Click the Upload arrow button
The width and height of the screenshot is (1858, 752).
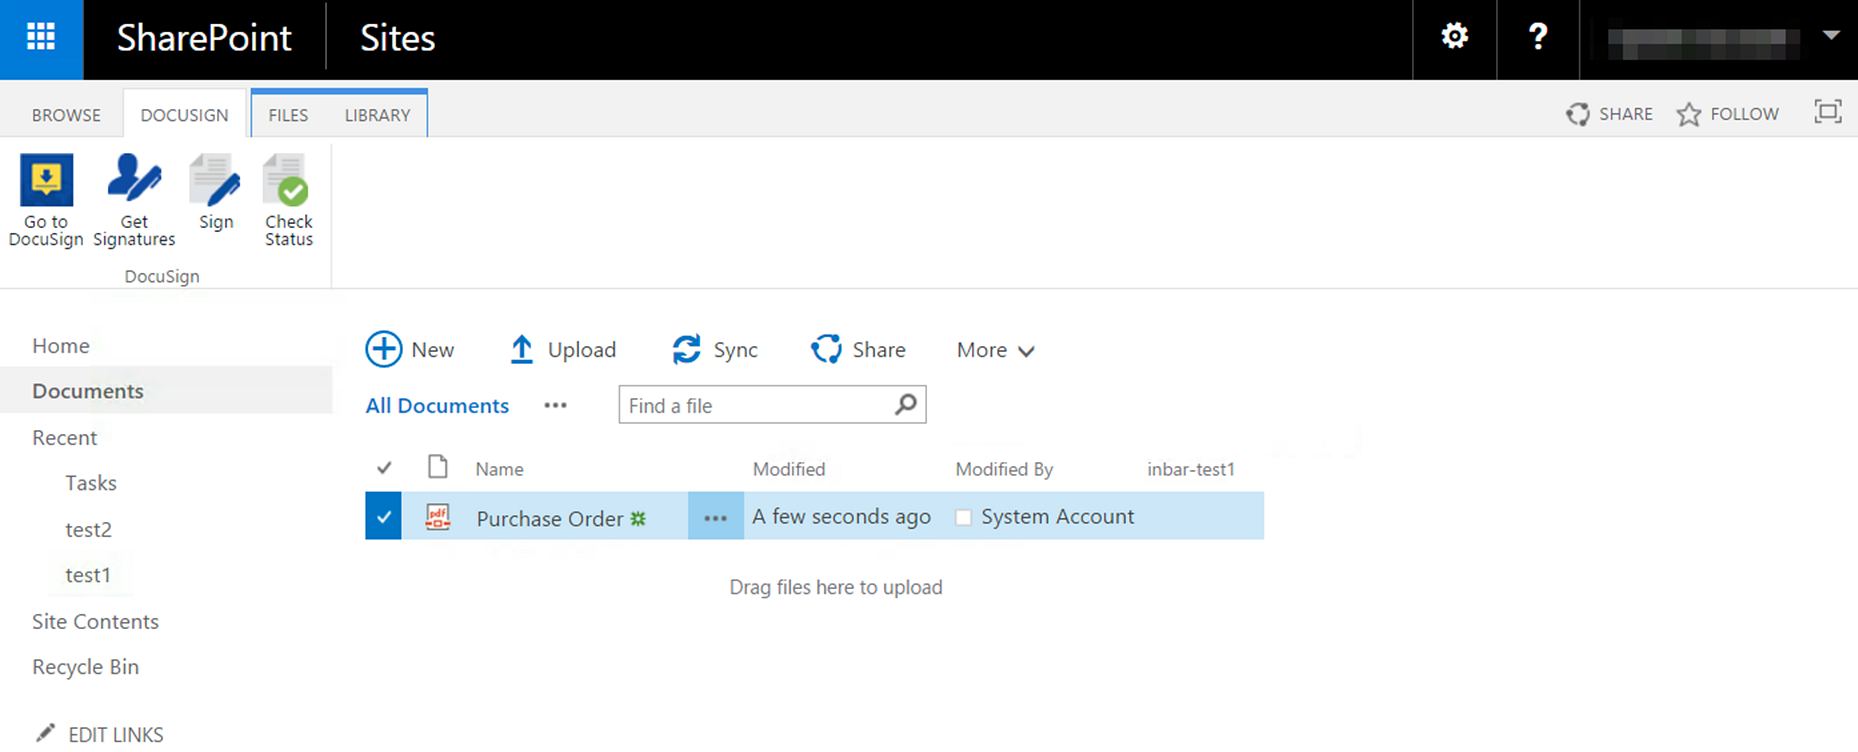pos(562,350)
